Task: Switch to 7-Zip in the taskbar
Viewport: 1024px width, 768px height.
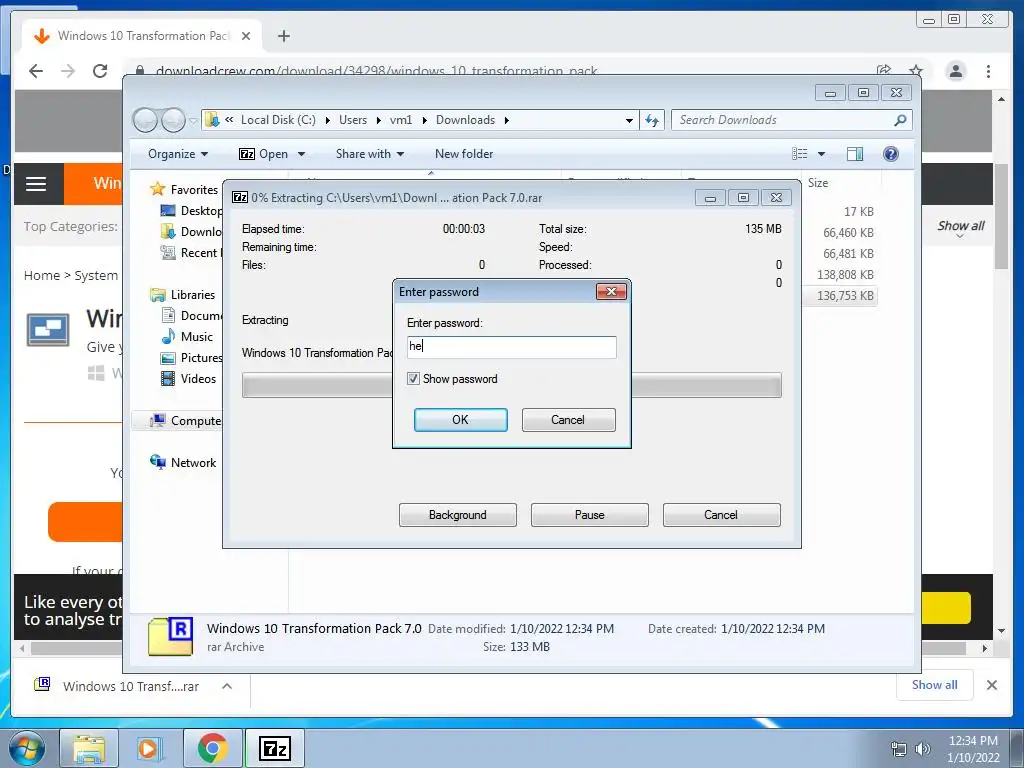Action: (x=274, y=748)
